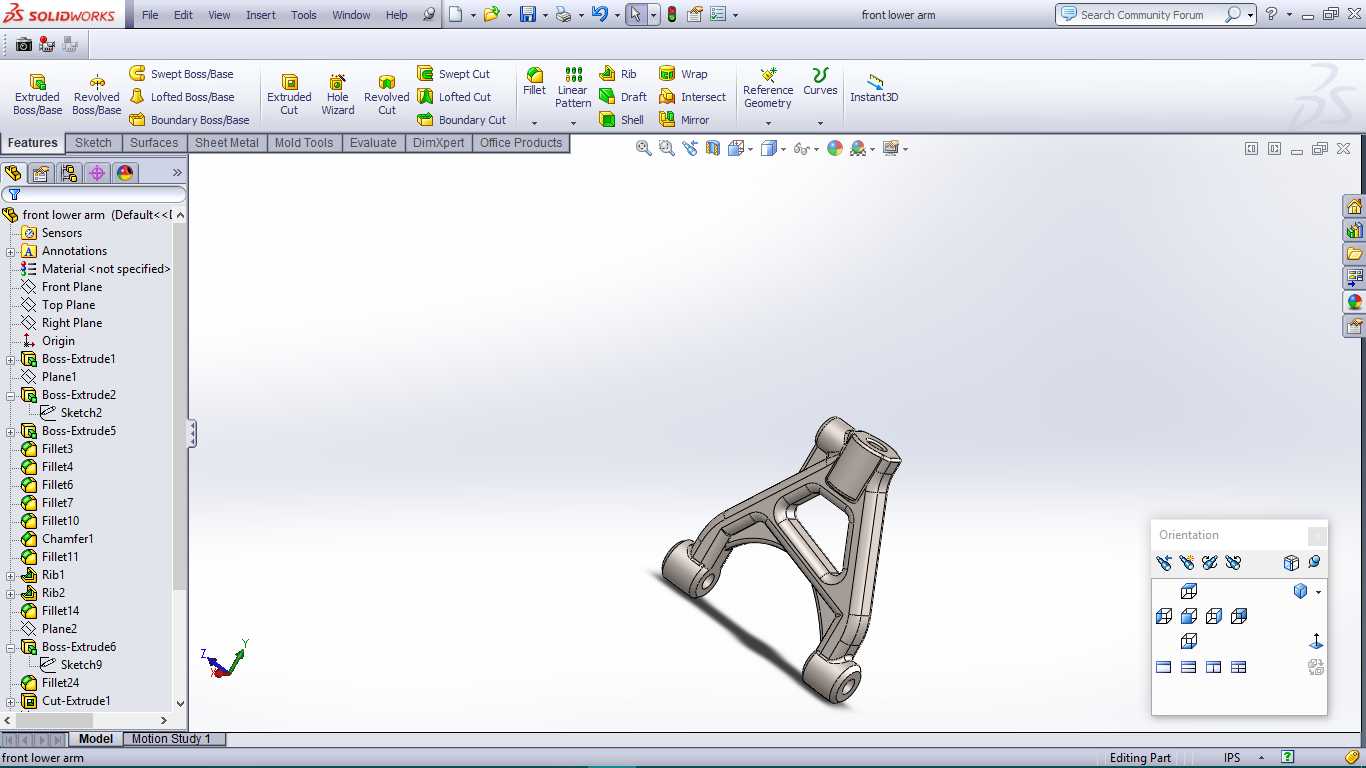The width and height of the screenshot is (1366, 768).
Task: Open the ConfigurationManager tab icon
Action: click(69, 173)
